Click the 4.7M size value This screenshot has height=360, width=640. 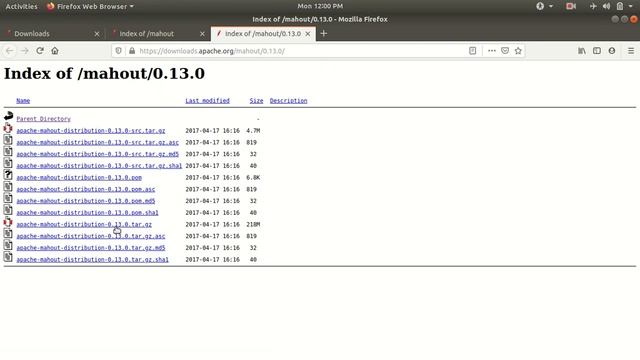click(x=253, y=131)
